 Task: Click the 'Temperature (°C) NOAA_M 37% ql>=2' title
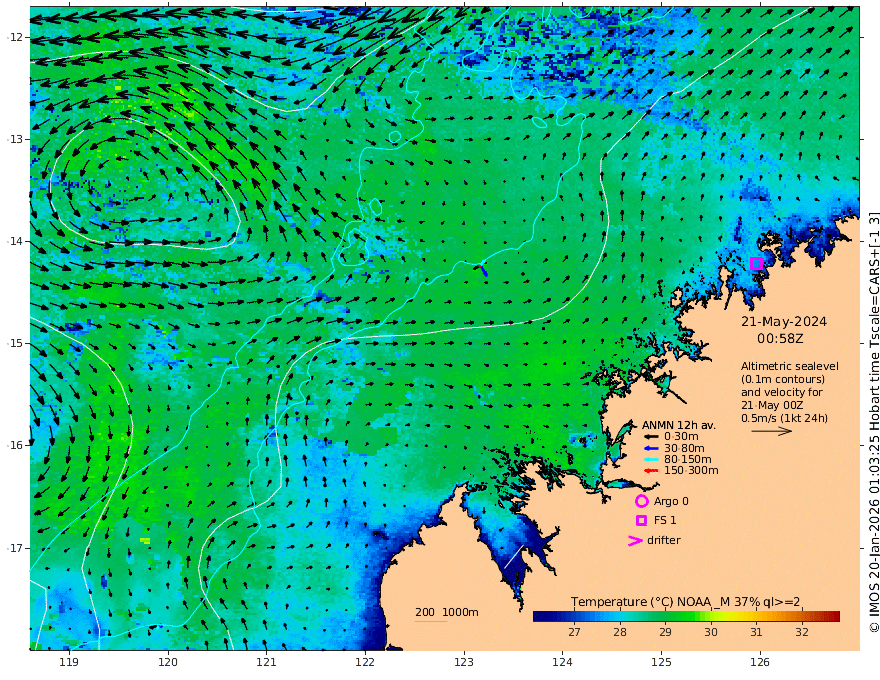[685, 602]
